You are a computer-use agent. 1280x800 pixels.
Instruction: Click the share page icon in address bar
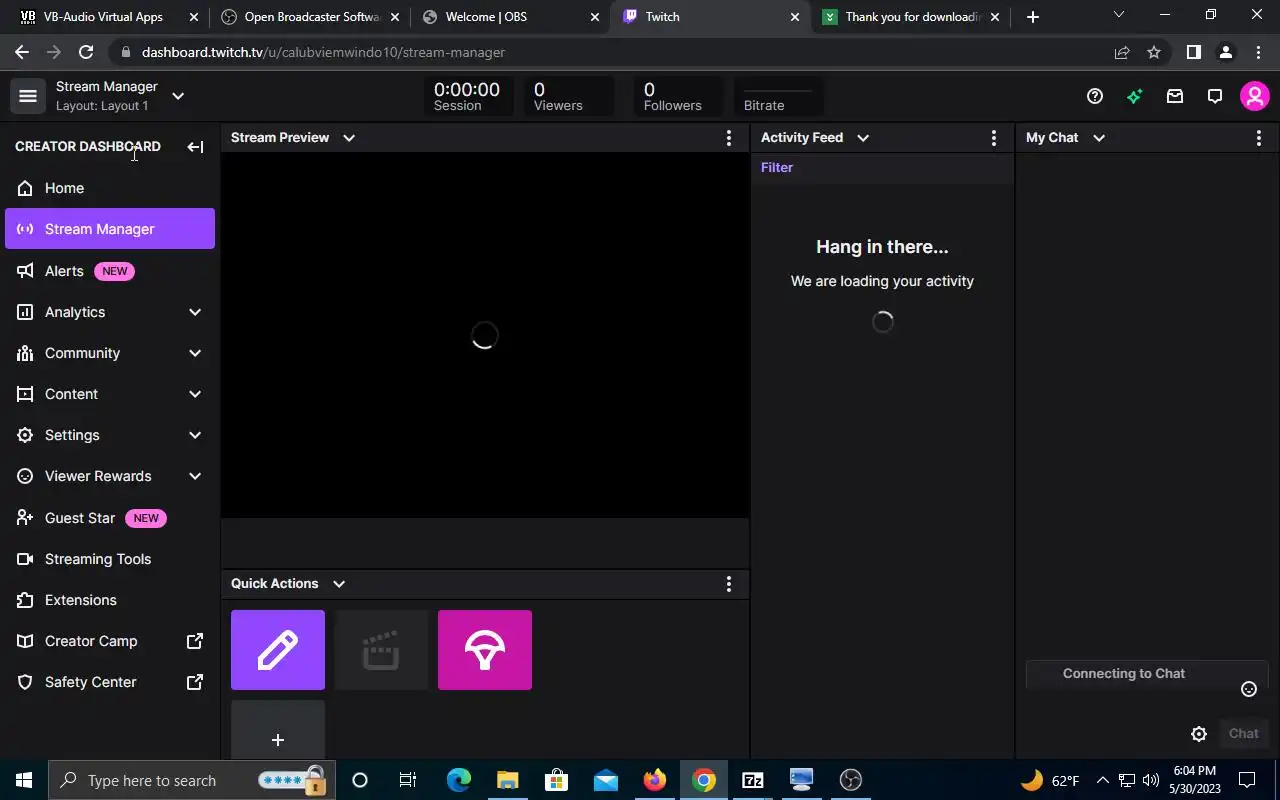point(1122,52)
